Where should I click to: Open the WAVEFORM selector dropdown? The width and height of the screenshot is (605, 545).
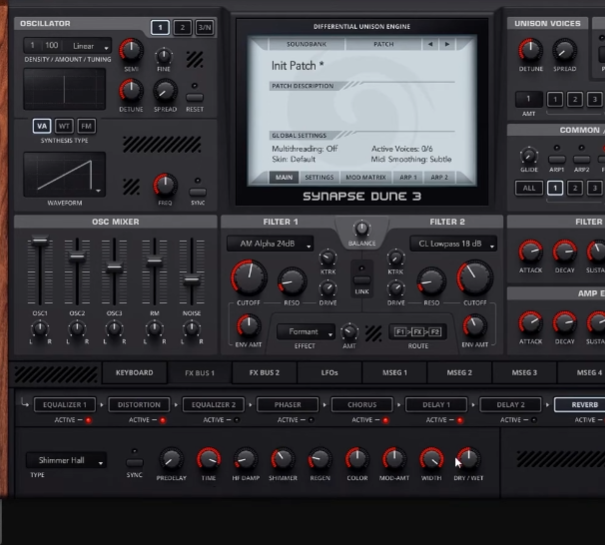(64, 175)
